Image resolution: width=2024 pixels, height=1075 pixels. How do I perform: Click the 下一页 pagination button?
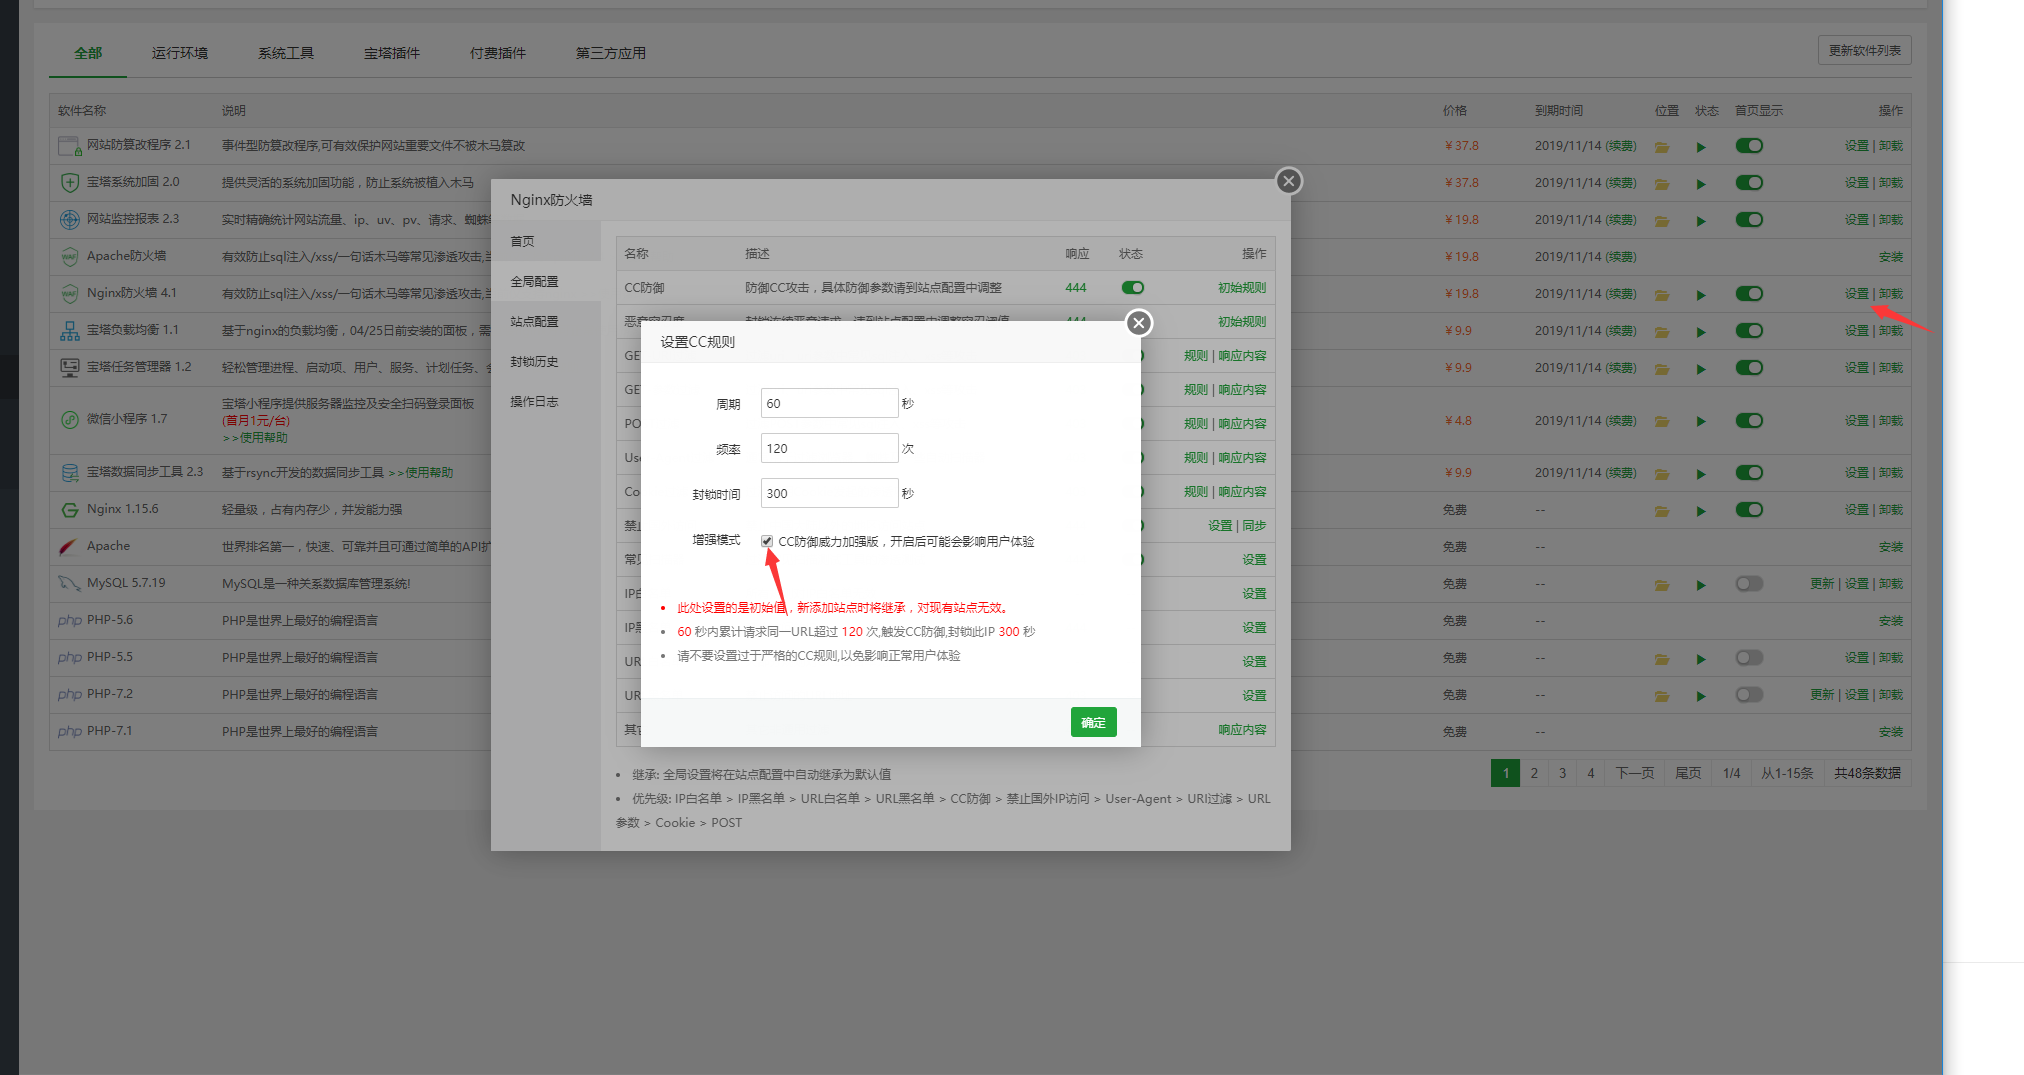1635,773
